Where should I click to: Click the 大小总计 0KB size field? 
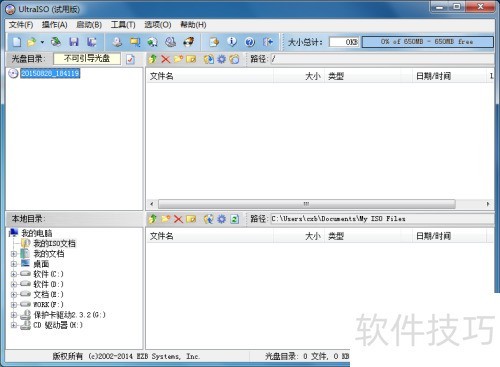tap(344, 42)
